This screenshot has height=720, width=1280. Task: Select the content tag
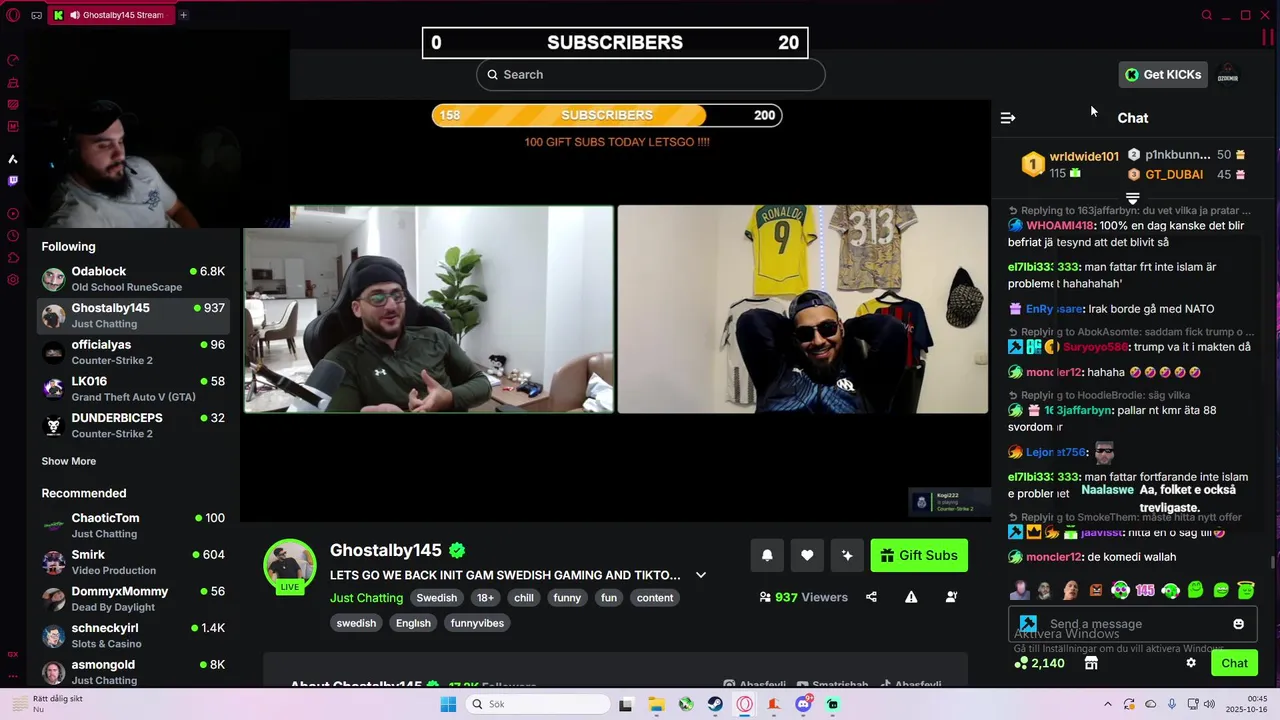(655, 598)
